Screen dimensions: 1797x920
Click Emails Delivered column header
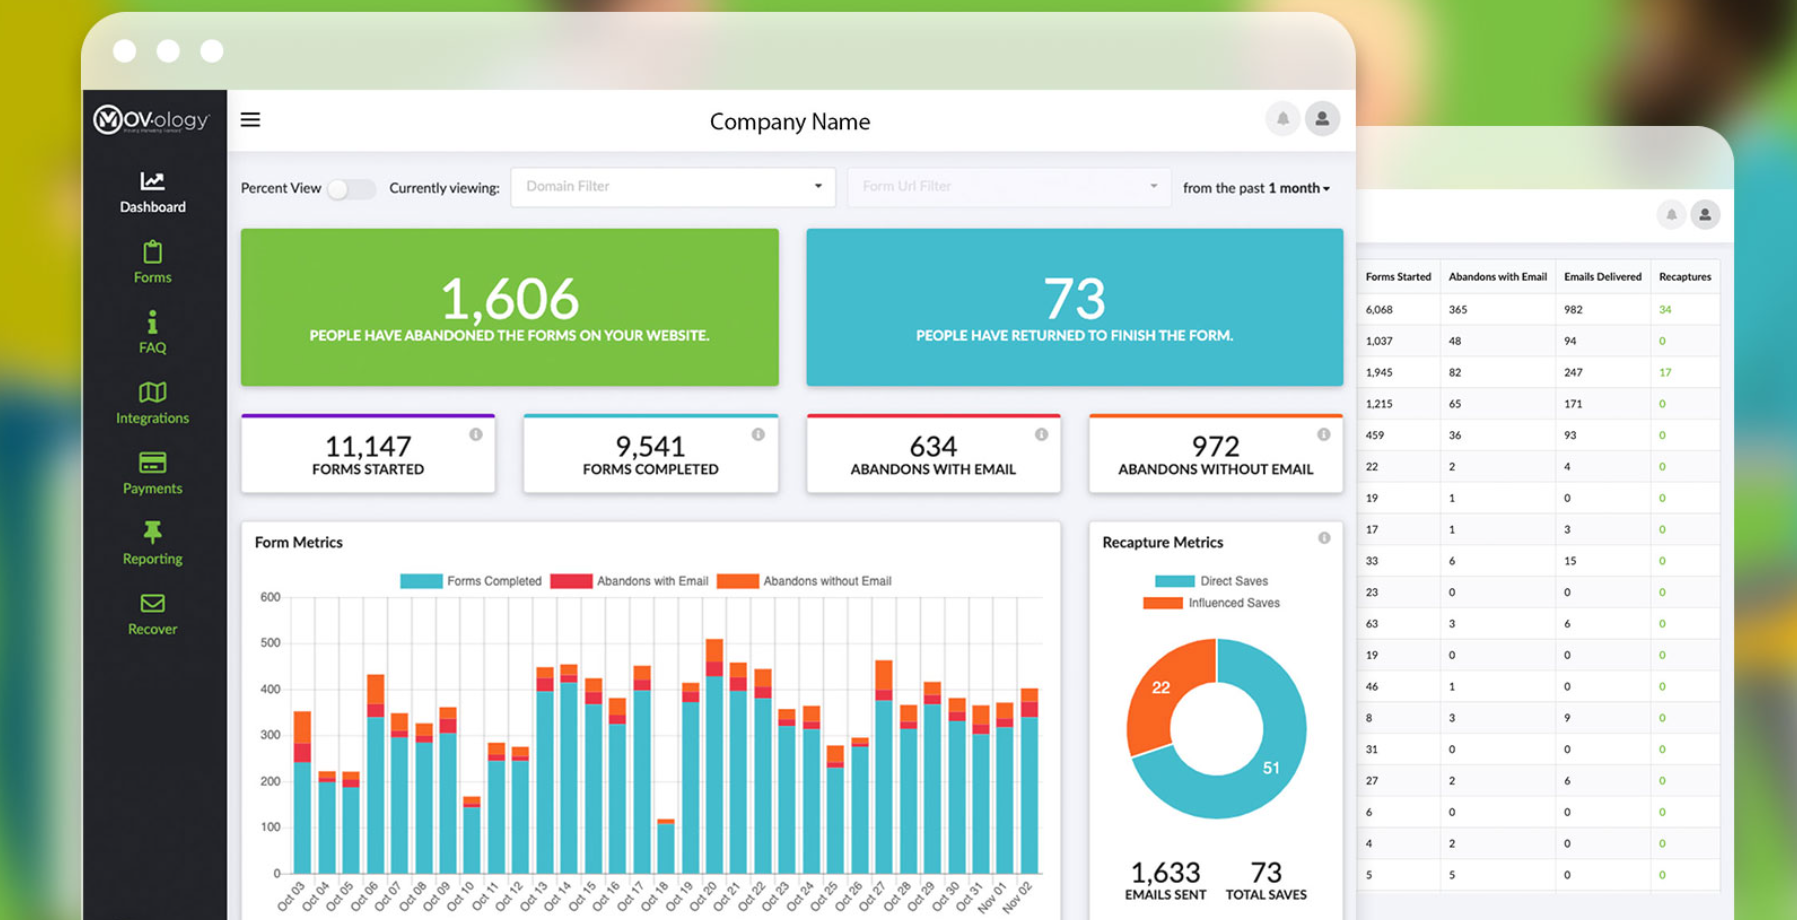tap(1602, 277)
